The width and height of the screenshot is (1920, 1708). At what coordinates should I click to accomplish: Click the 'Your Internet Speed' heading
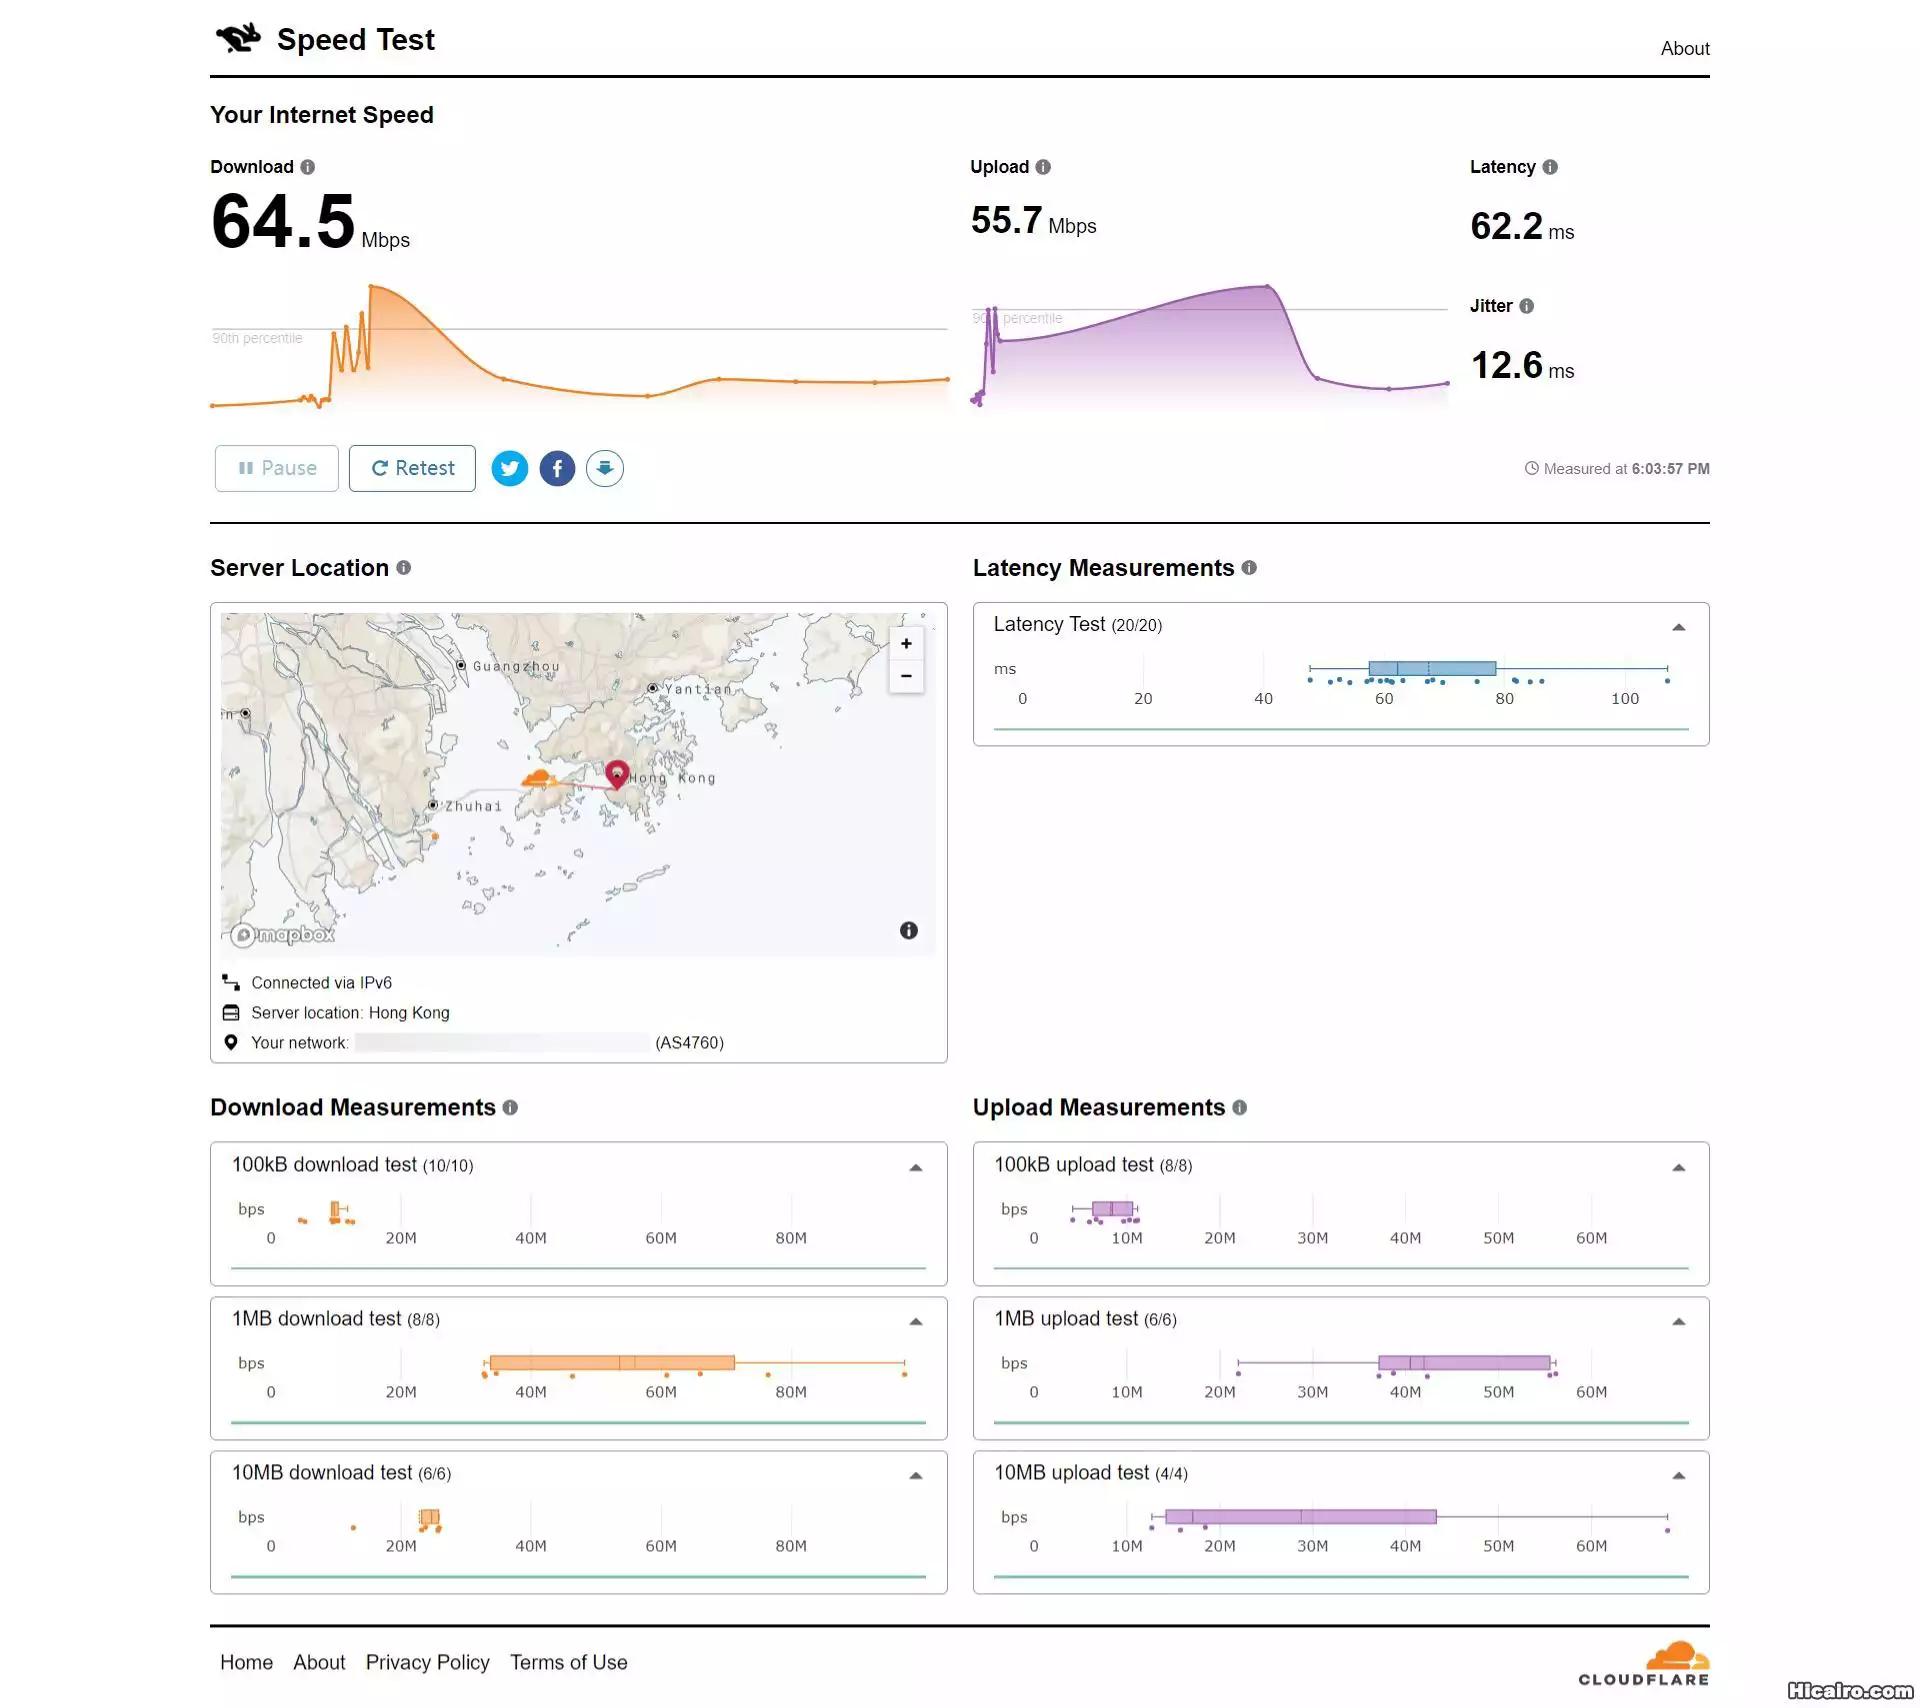tap(322, 115)
